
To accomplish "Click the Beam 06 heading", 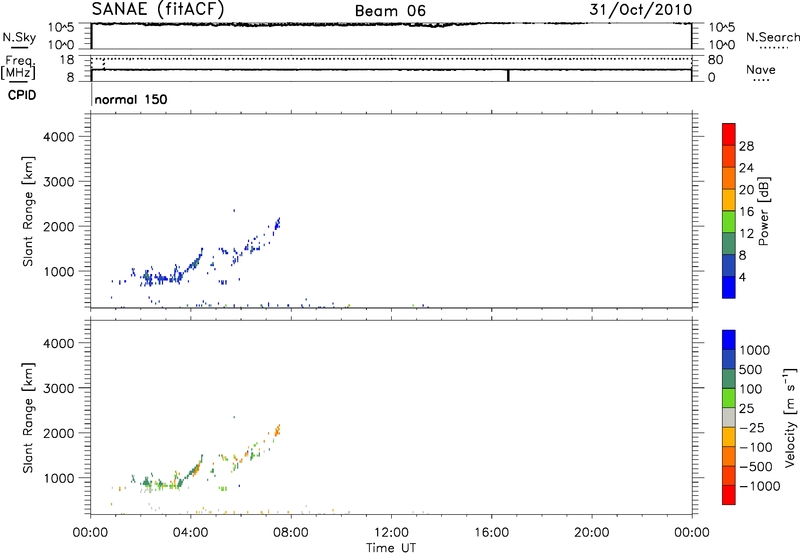I will pyautogui.click(x=390, y=11).
